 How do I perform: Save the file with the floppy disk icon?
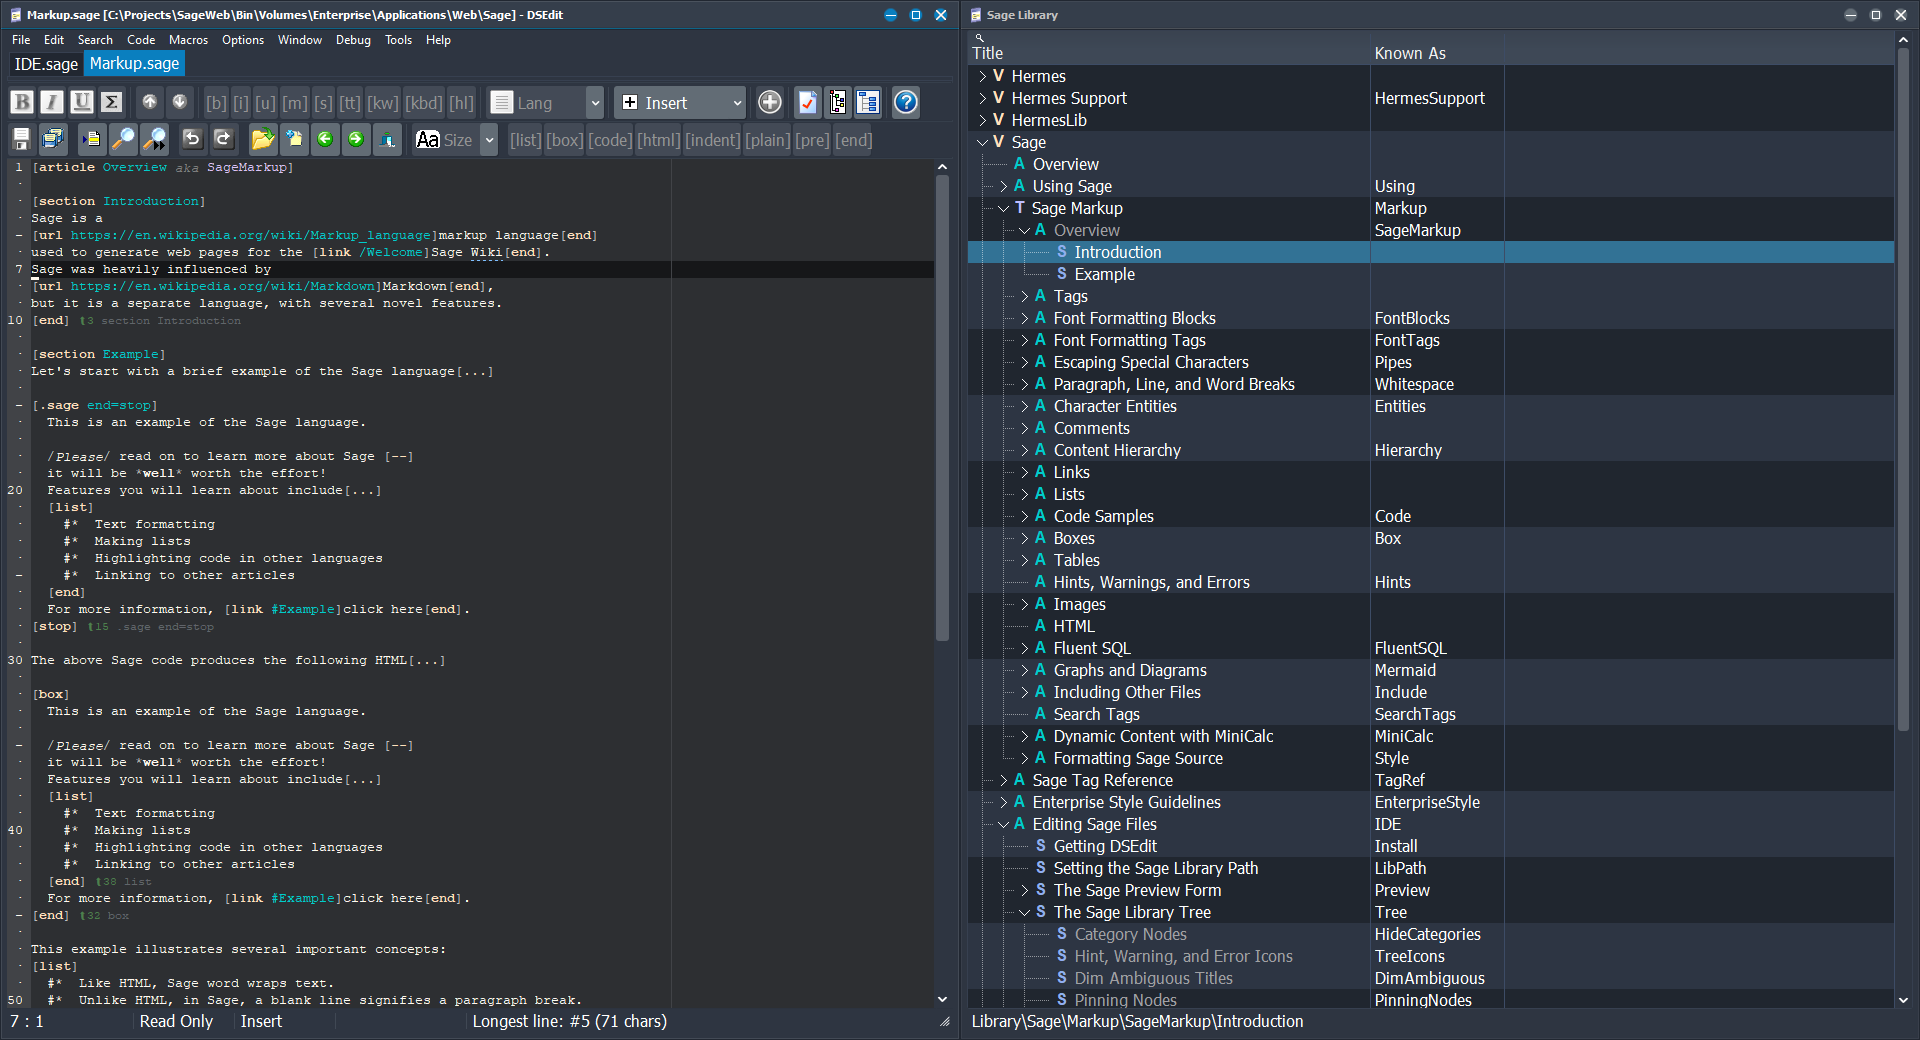[22, 140]
